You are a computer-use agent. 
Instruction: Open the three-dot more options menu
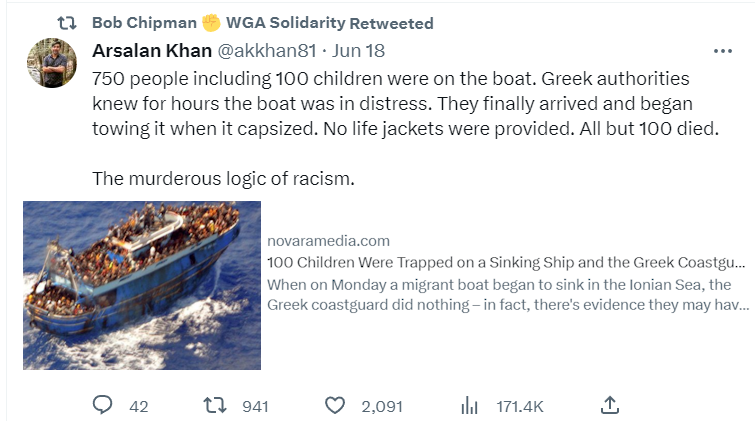point(722,50)
